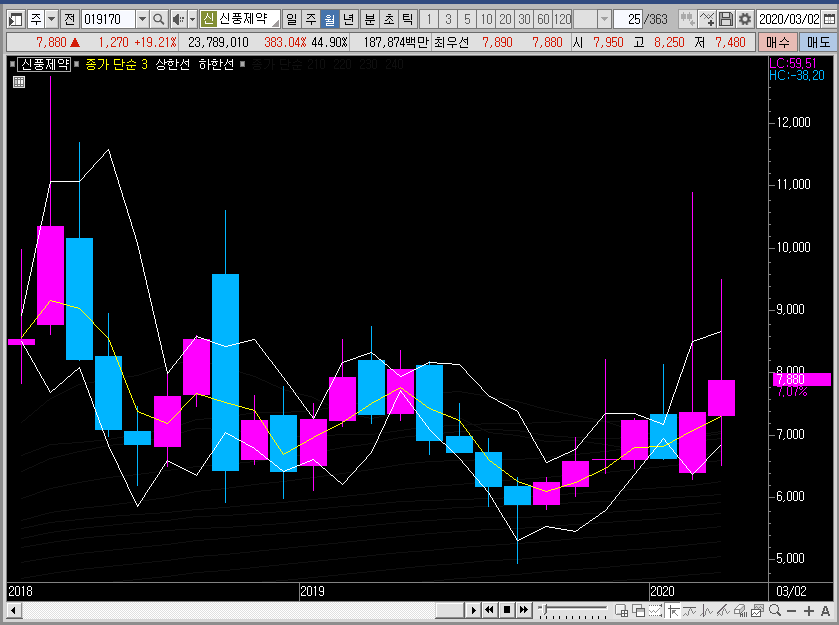Click the window-with-grid icon
The width and height of the screenshot is (839, 625).
[x=621, y=610]
